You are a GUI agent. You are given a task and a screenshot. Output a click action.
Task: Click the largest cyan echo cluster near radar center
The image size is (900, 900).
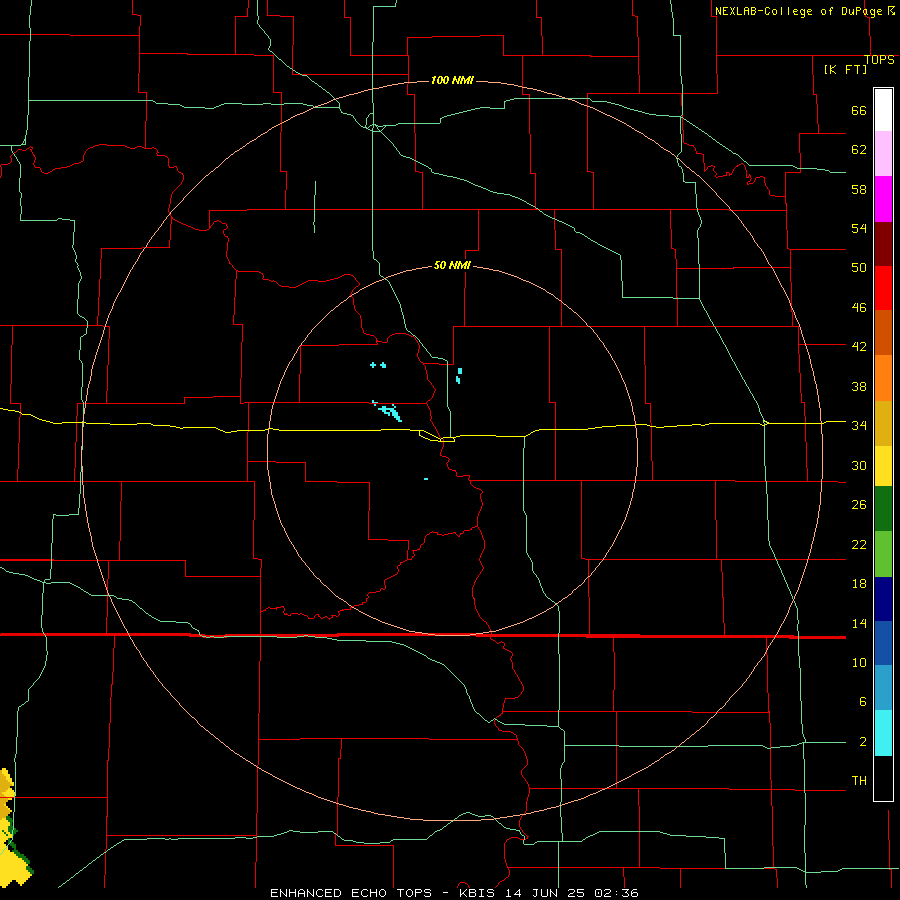tap(388, 410)
